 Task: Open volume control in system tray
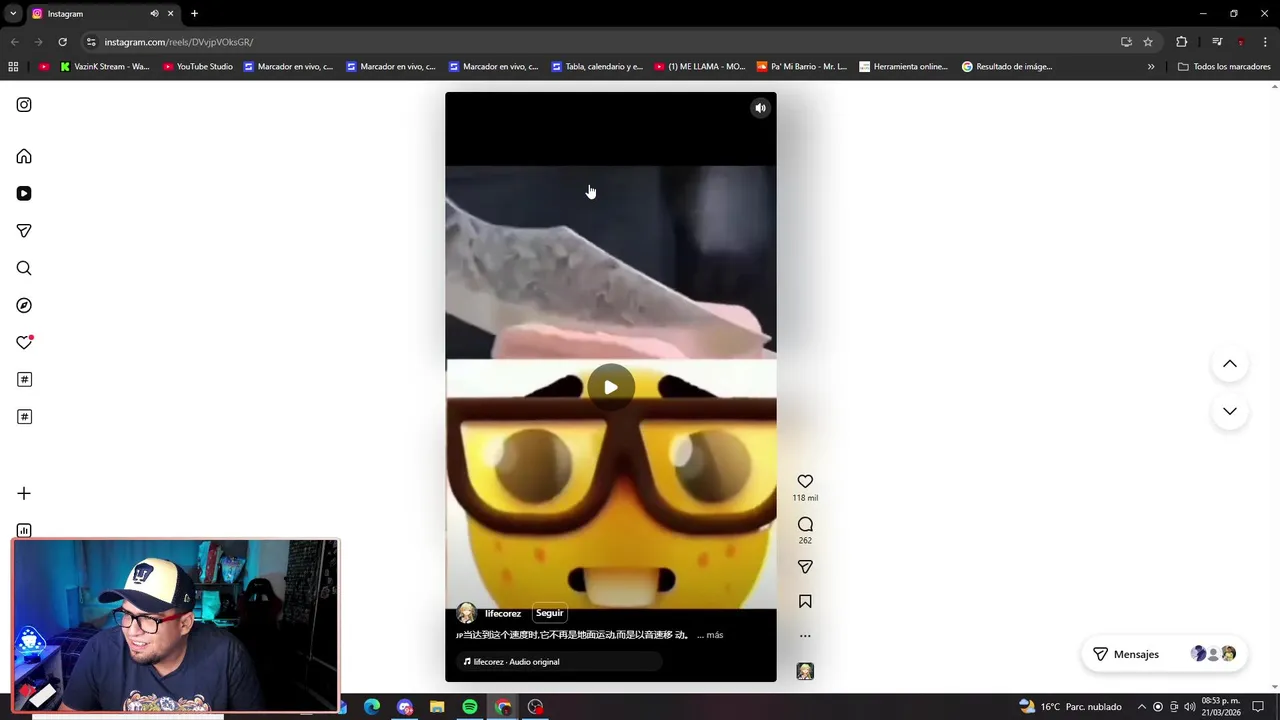[1190, 707]
